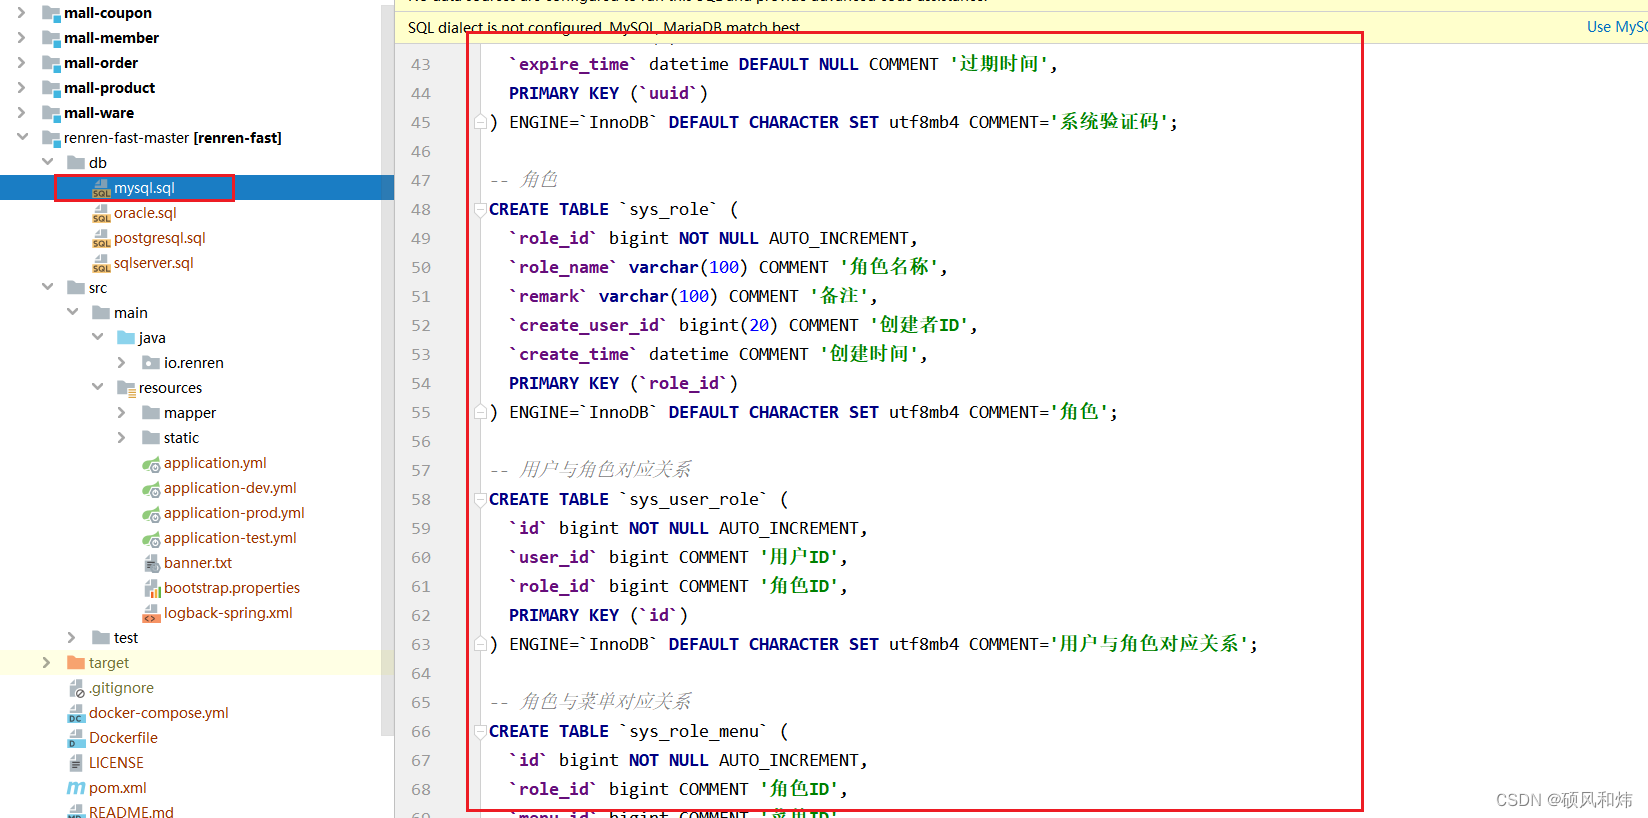The image size is (1648, 818).
Task: Click the java source folder icon
Action: click(126, 338)
